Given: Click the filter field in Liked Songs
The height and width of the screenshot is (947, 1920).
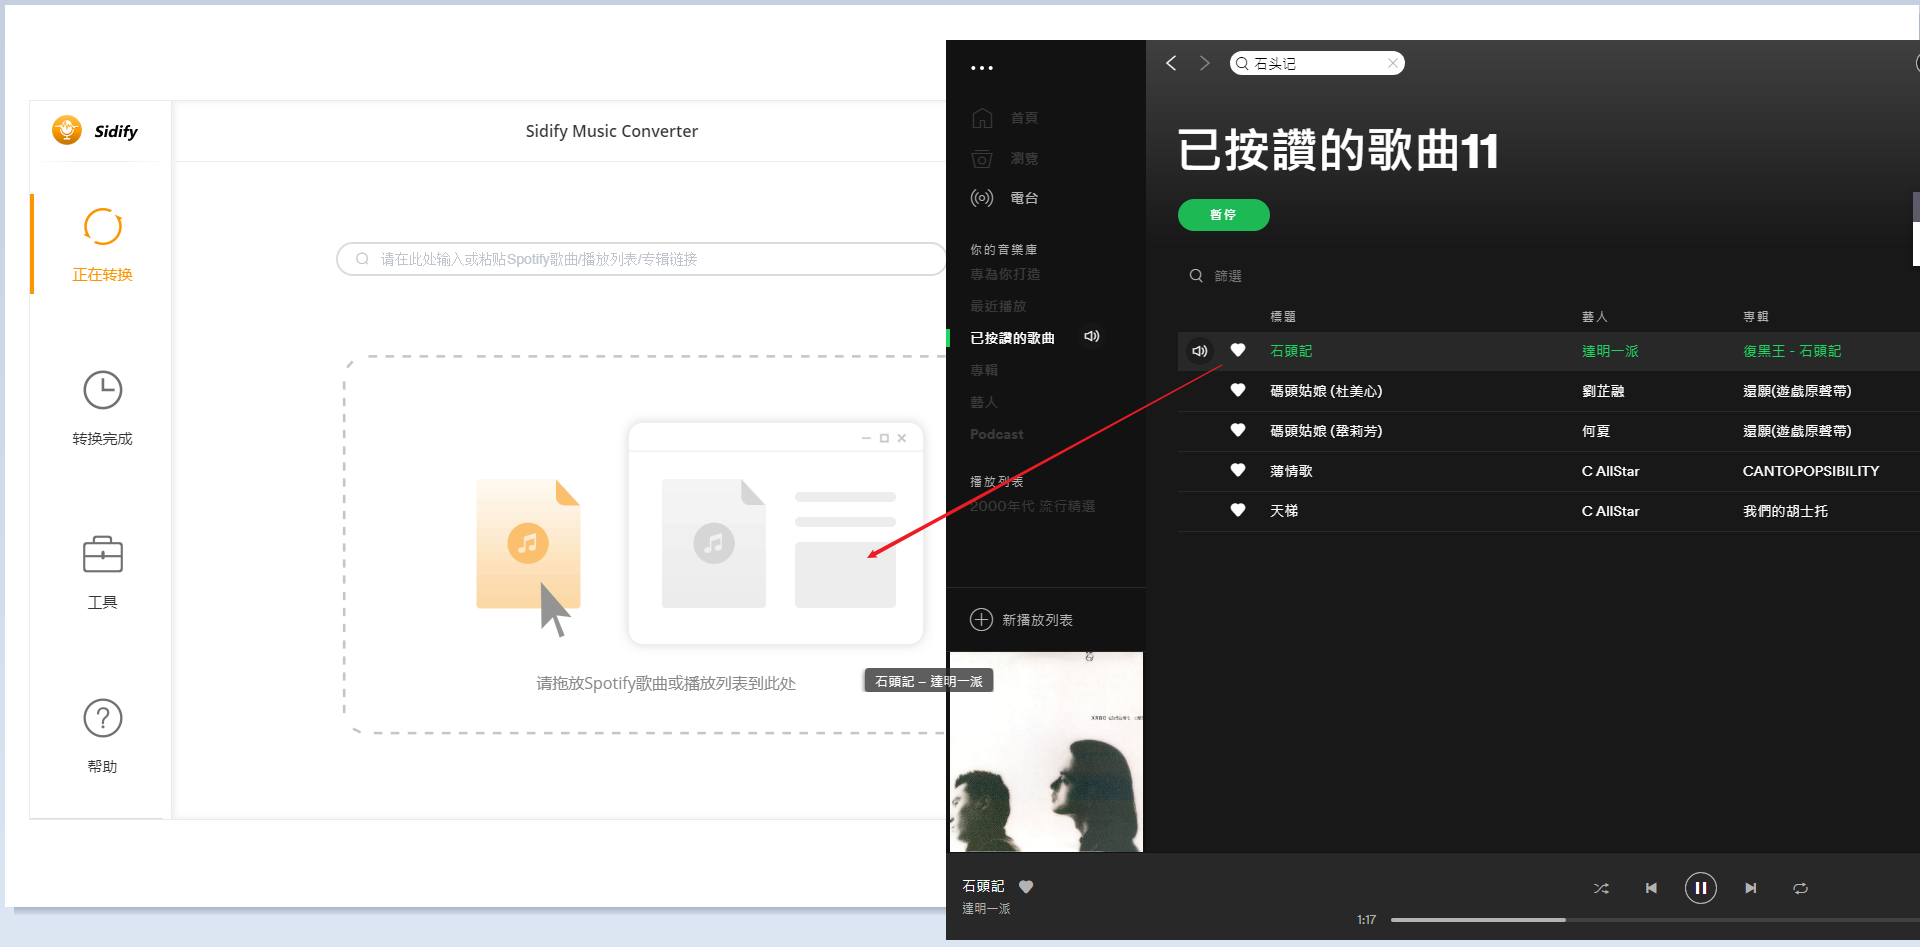Looking at the screenshot, I should [1228, 276].
